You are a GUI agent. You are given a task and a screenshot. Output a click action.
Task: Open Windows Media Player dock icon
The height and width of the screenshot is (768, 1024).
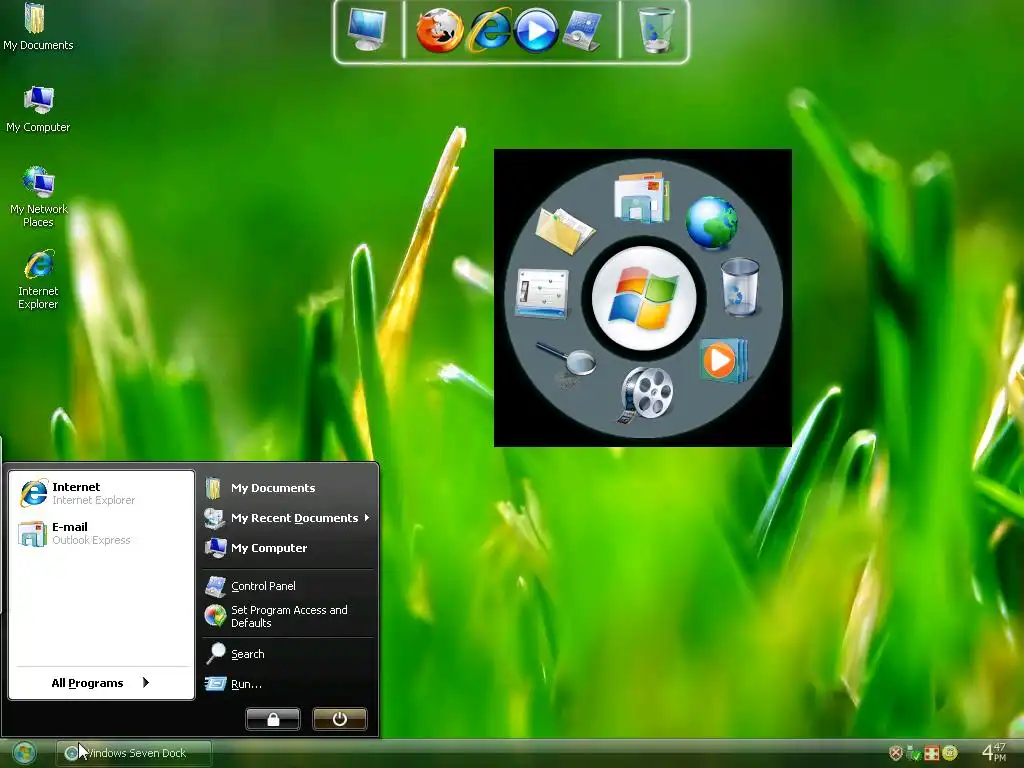[x=536, y=31]
